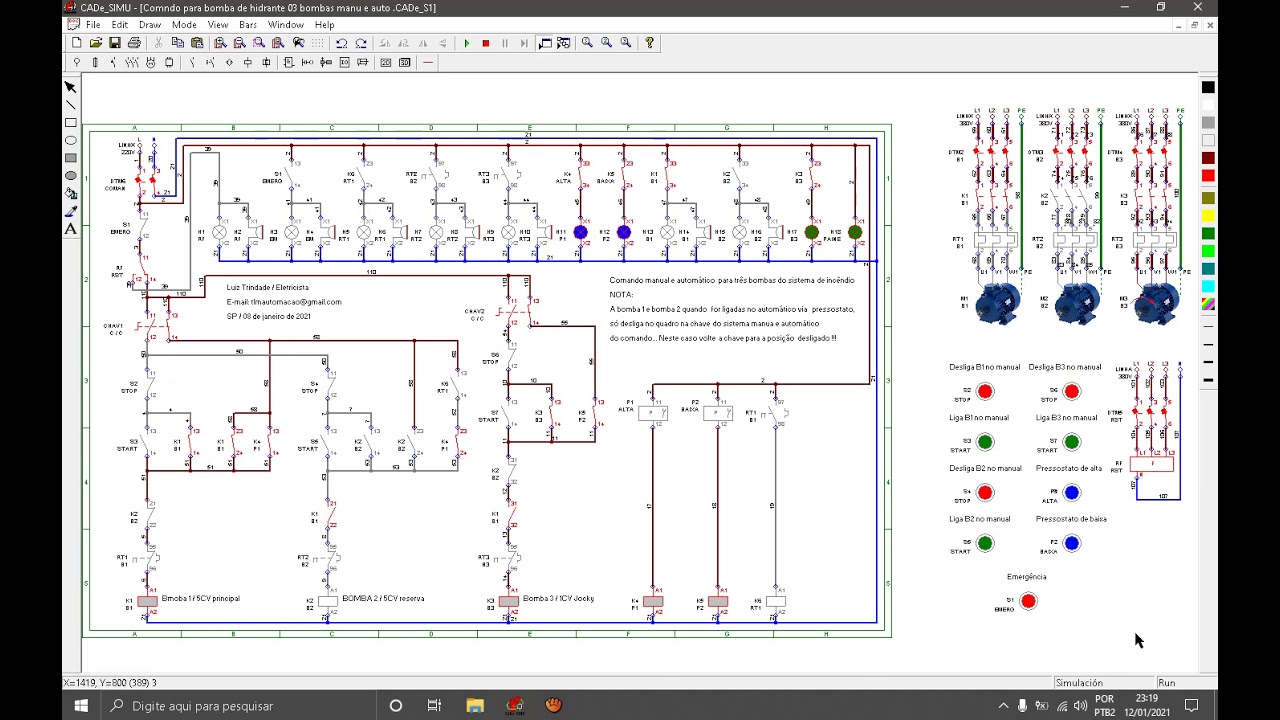Click the Redo arrow icon
The width and height of the screenshot is (1280, 720).
[361, 43]
